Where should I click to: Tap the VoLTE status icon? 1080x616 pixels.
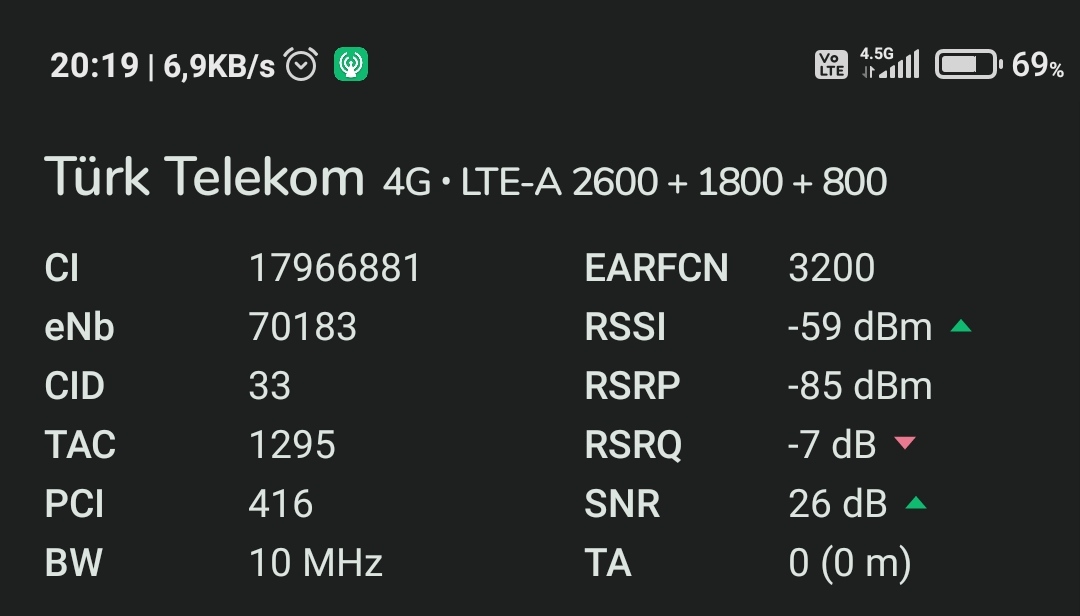[831, 65]
